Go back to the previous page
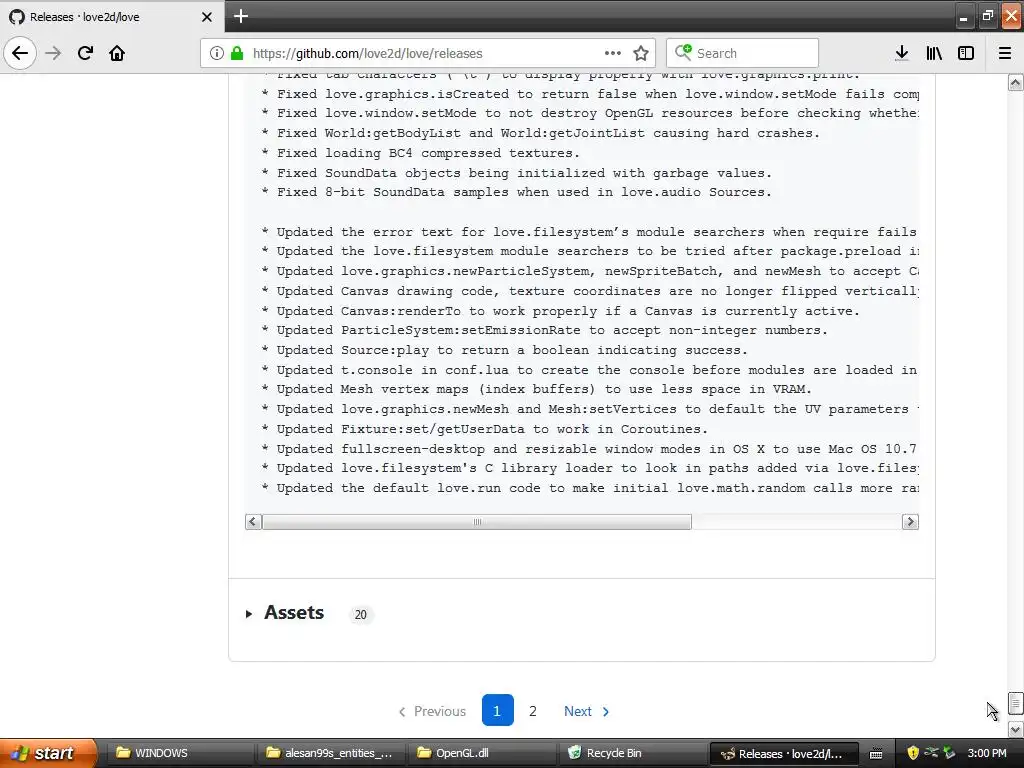1024x768 pixels. pos(20,53)
